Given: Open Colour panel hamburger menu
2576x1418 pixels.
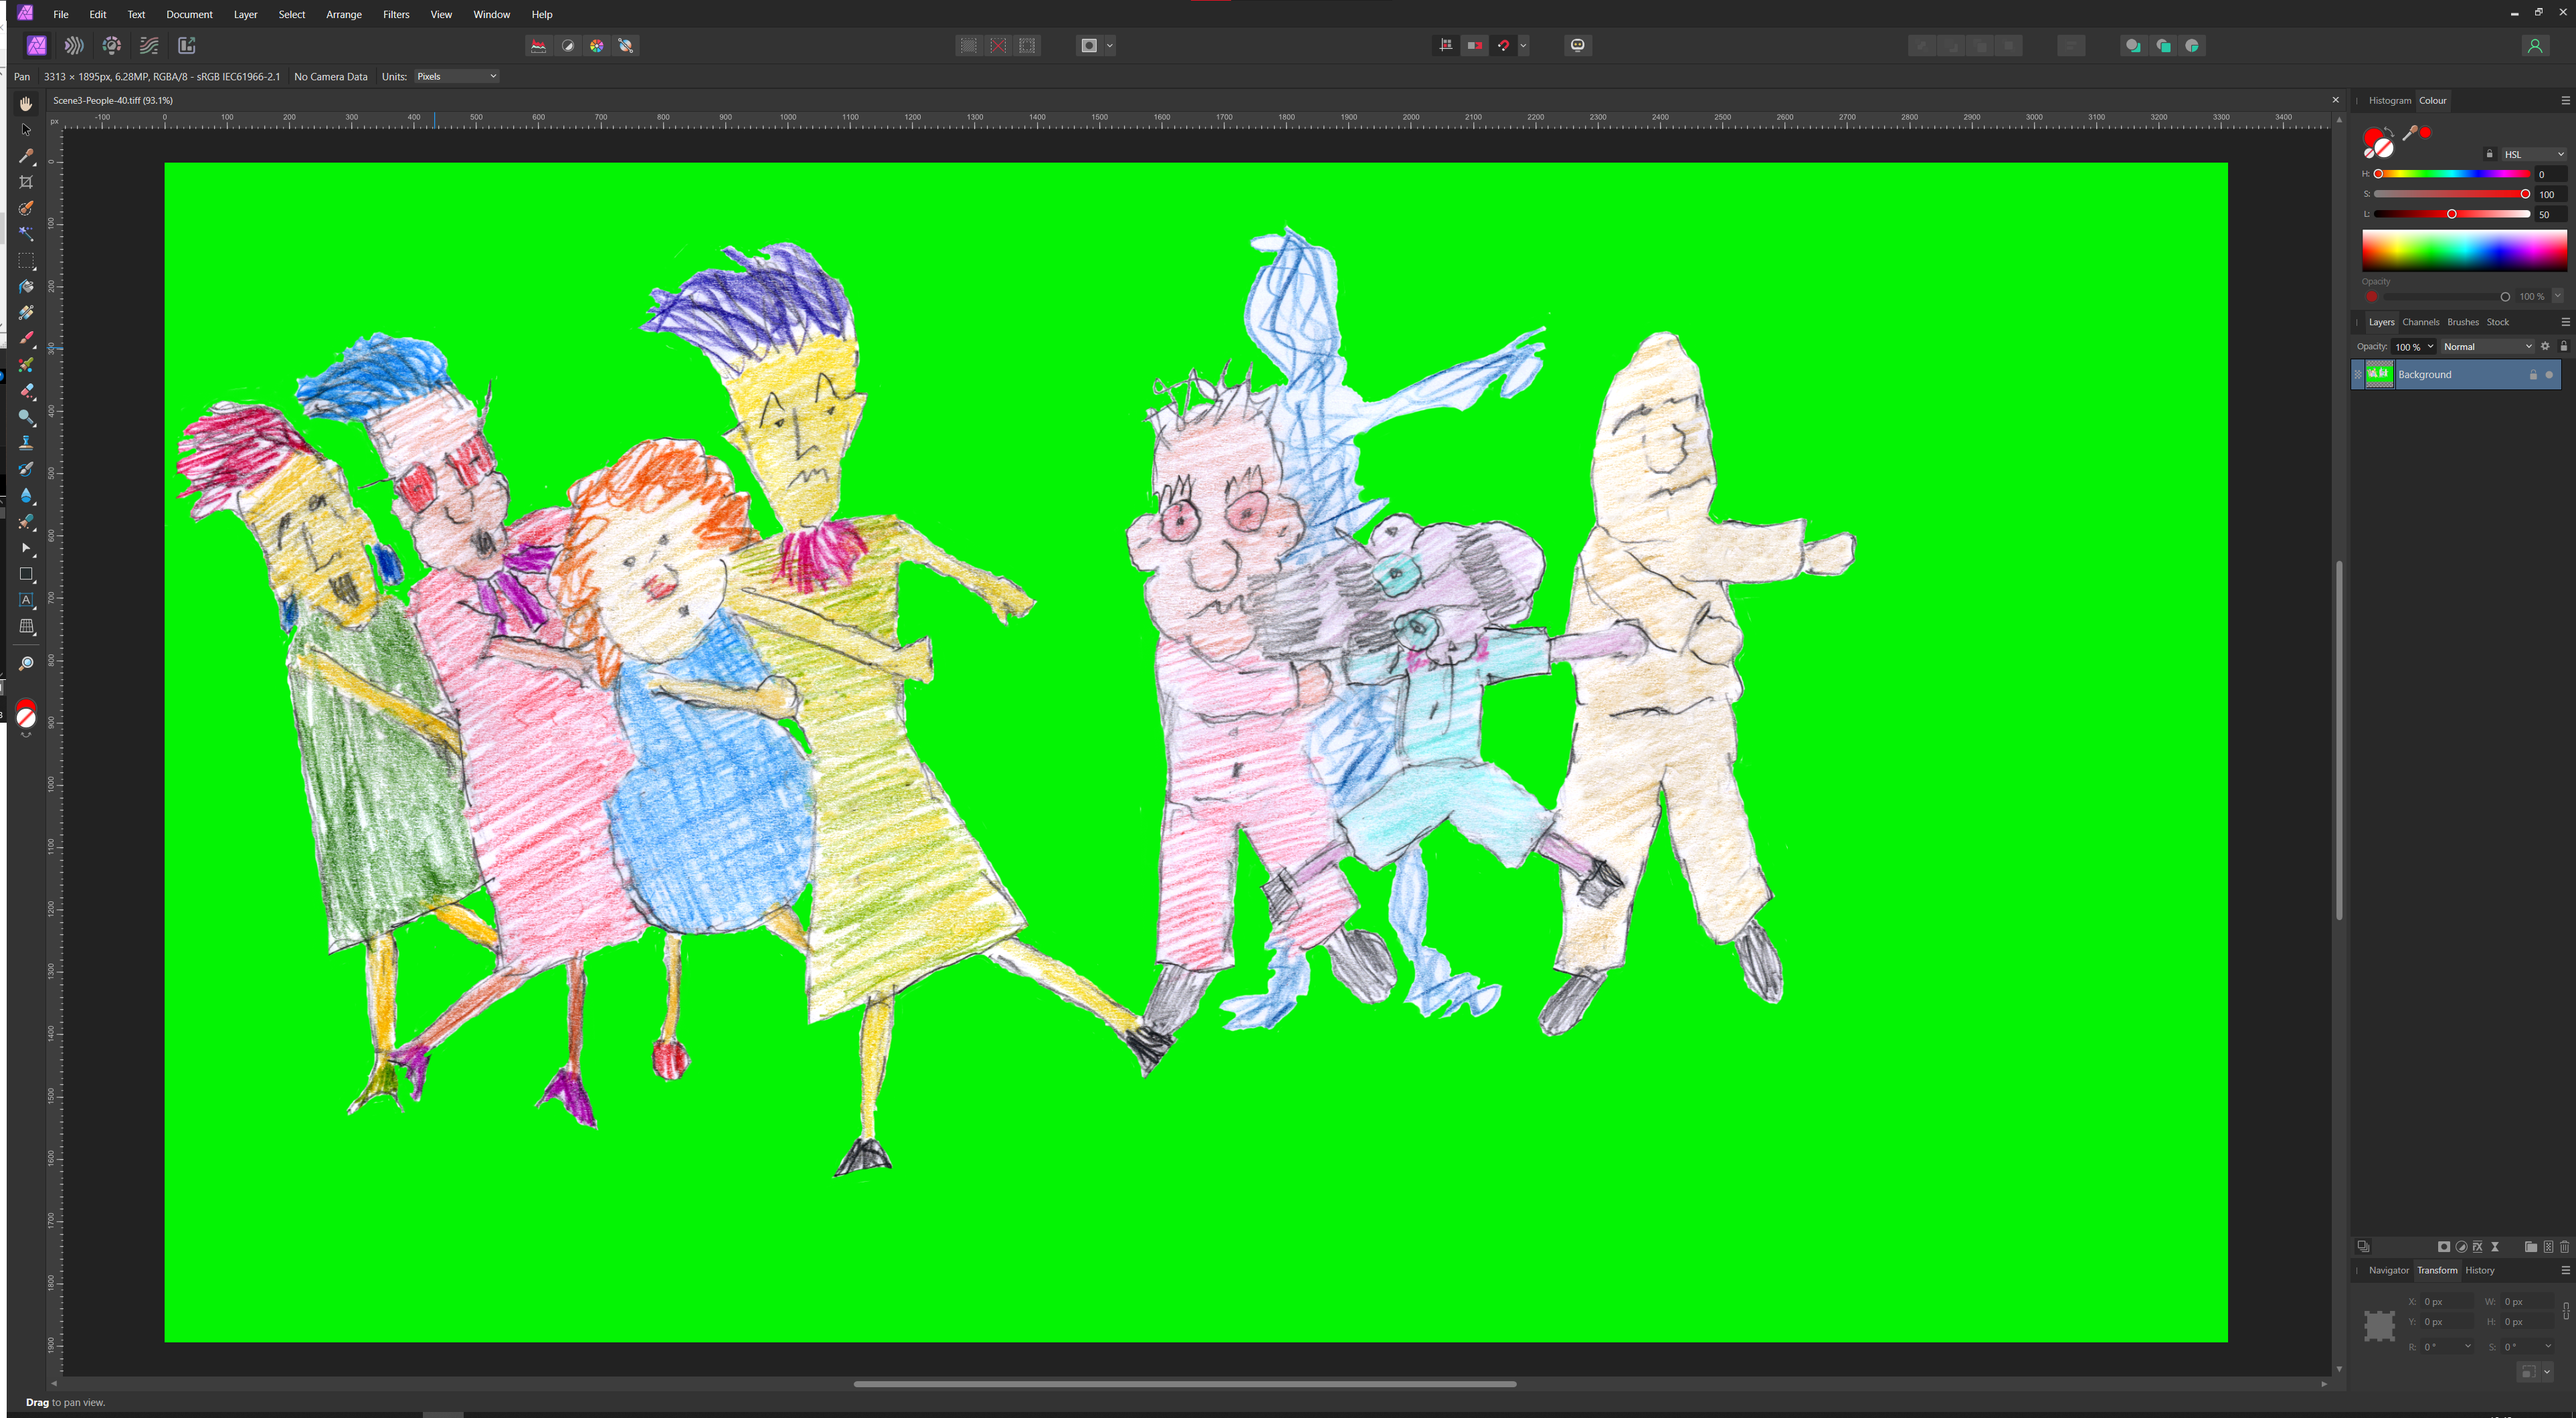Looking at the screenshot, I should 2565,100.
